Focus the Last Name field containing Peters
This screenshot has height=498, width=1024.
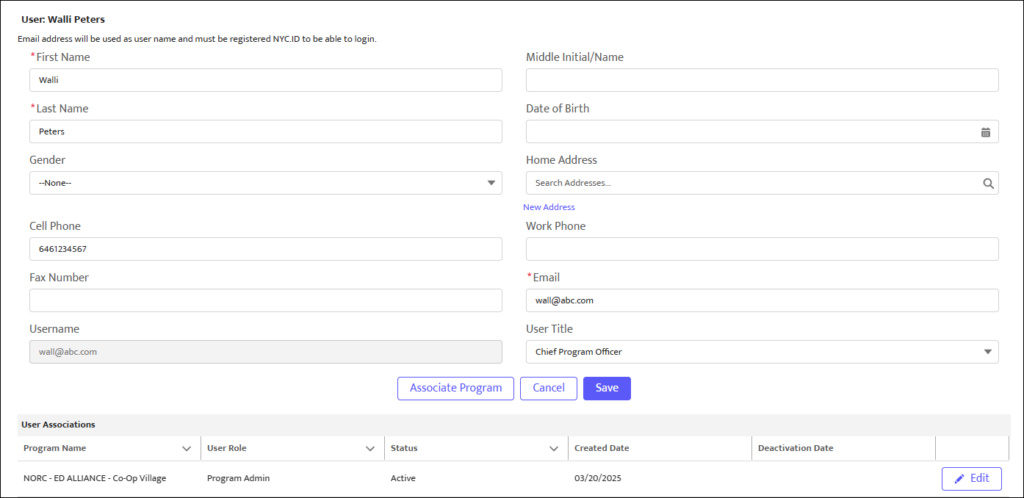[x=266, y=131]
